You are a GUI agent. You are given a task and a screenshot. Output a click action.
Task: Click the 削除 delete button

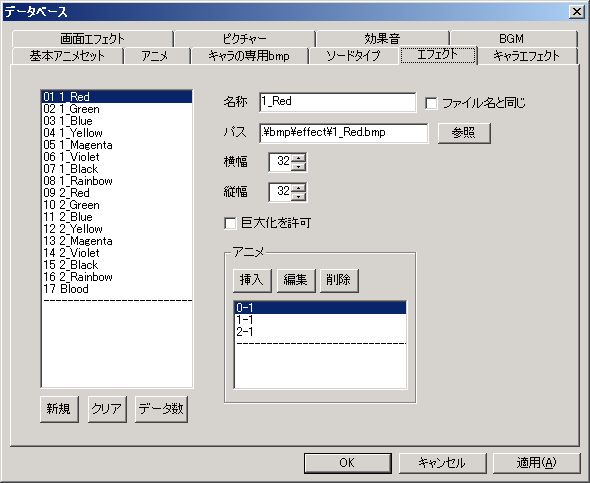pos(339,280)
